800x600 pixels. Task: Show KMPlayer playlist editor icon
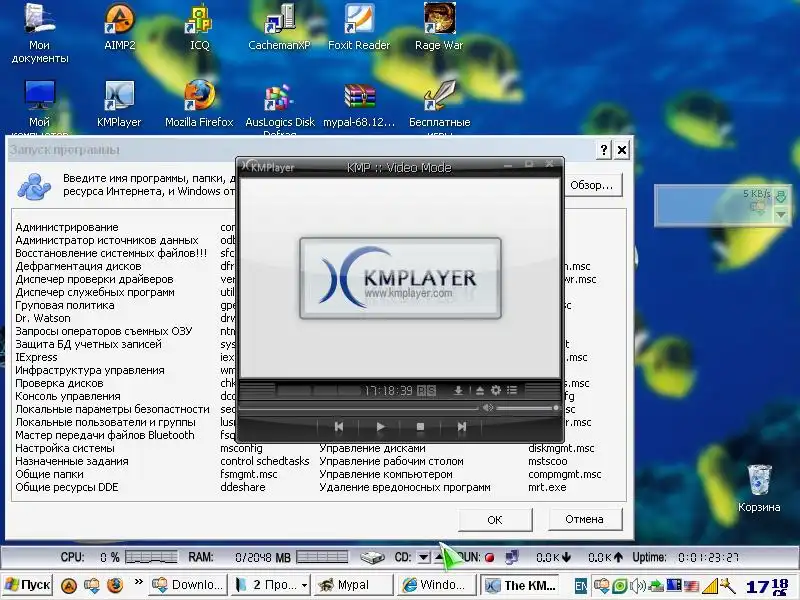[x=512, y=390]
